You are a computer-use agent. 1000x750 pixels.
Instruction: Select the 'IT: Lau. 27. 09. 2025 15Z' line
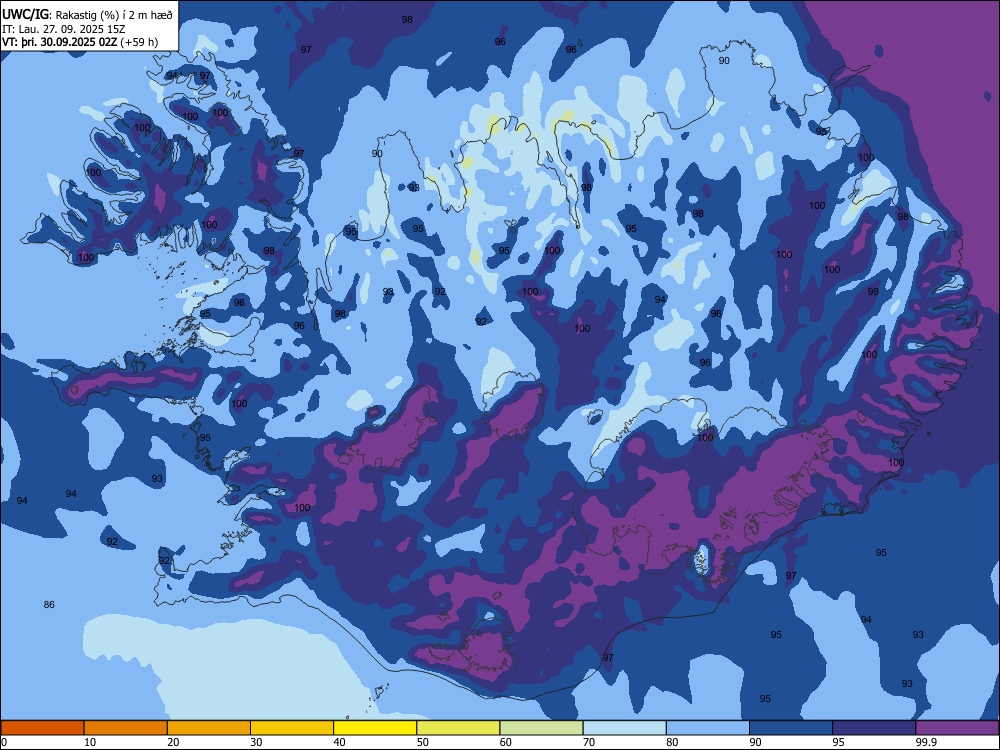(x=63, y=29)
